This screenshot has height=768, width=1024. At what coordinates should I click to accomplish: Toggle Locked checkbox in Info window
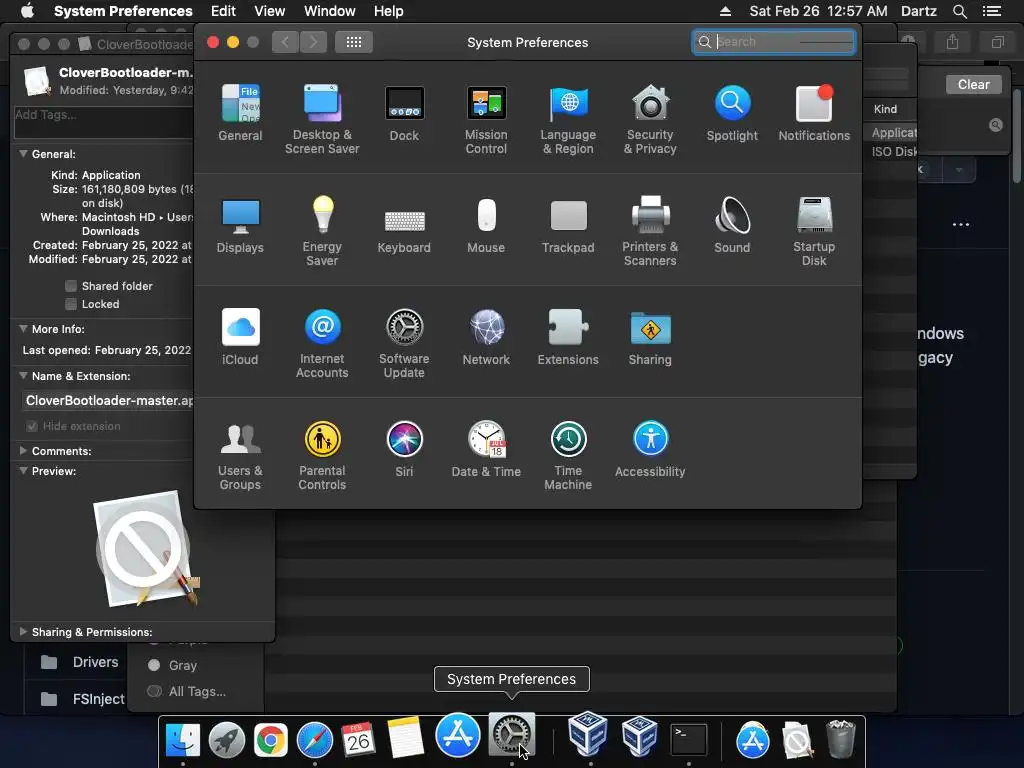pyautogui.click(x=71, y=304)
